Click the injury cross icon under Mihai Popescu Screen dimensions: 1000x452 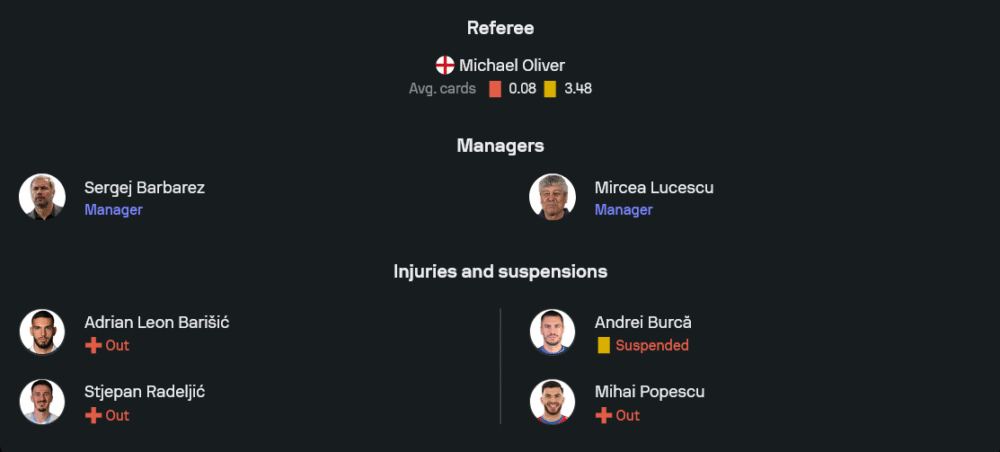(603, 416)
